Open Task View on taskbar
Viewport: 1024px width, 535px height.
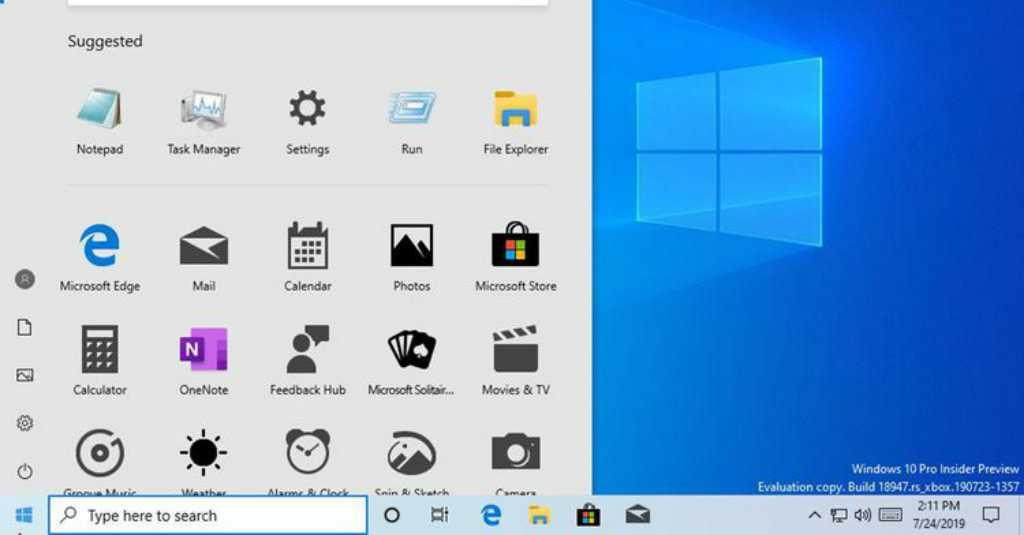pyautogui.click(x=440, y=515)
